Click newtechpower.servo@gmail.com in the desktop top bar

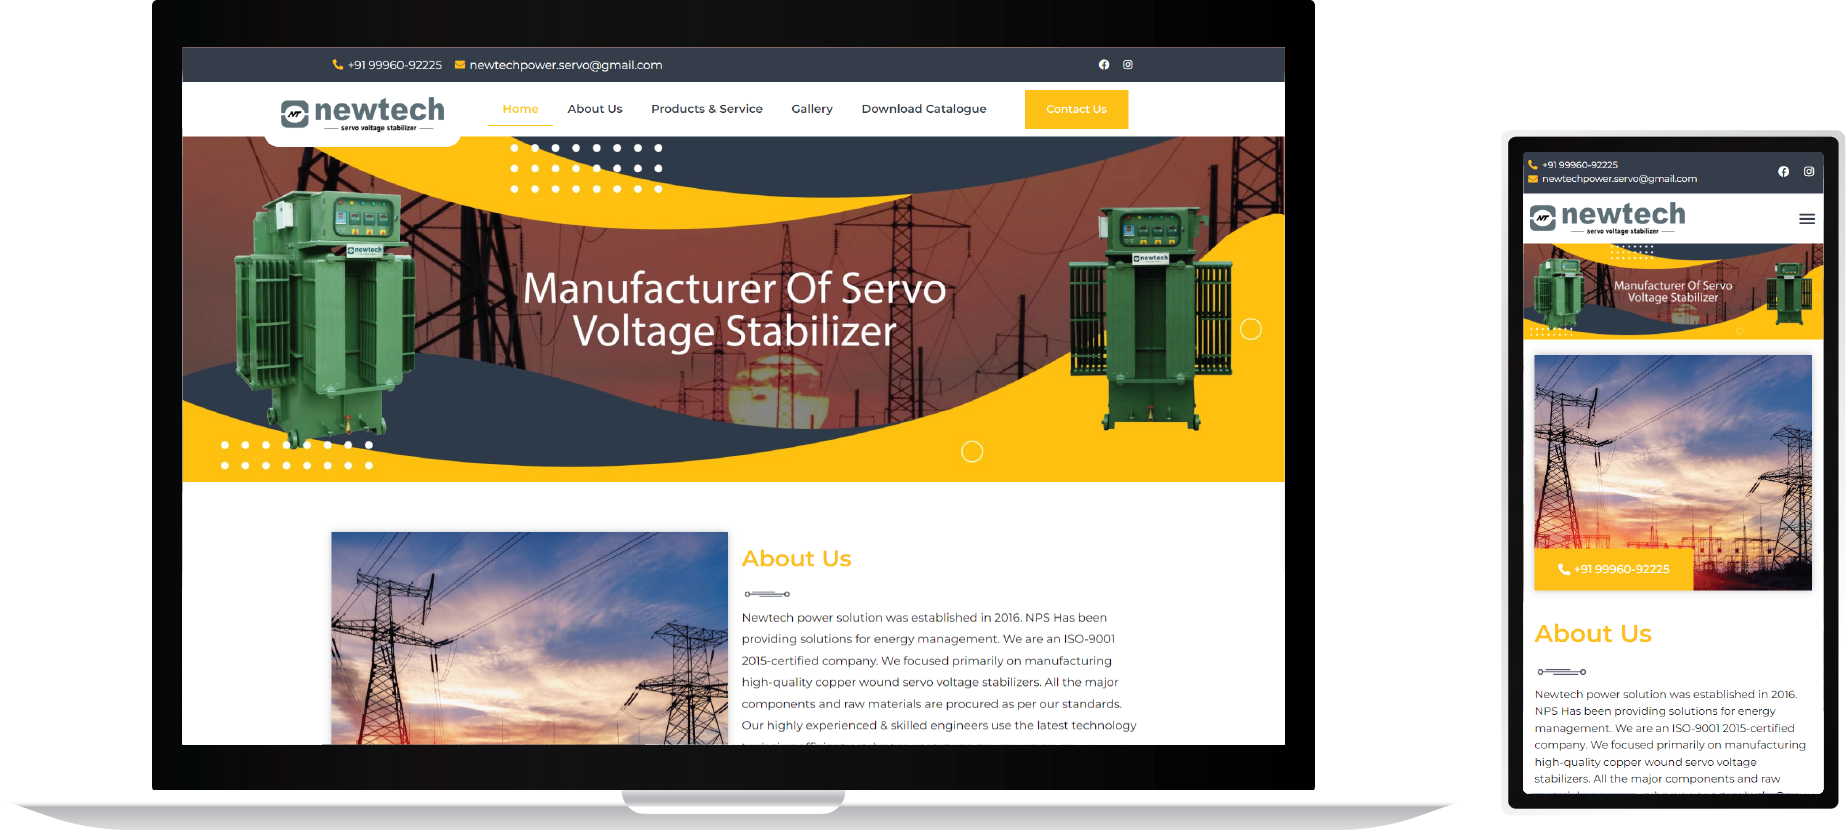pos(558,65)
